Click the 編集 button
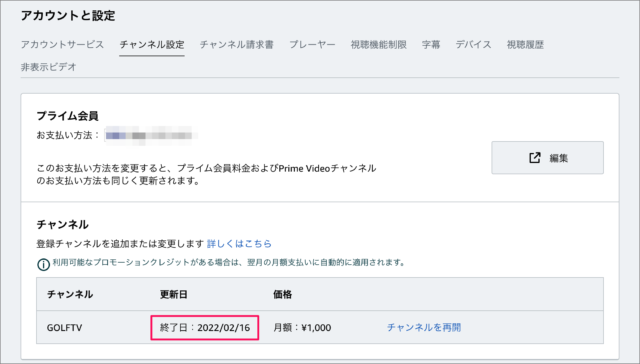Viewport: 640px width, 364px height. (x=547, y=158)
